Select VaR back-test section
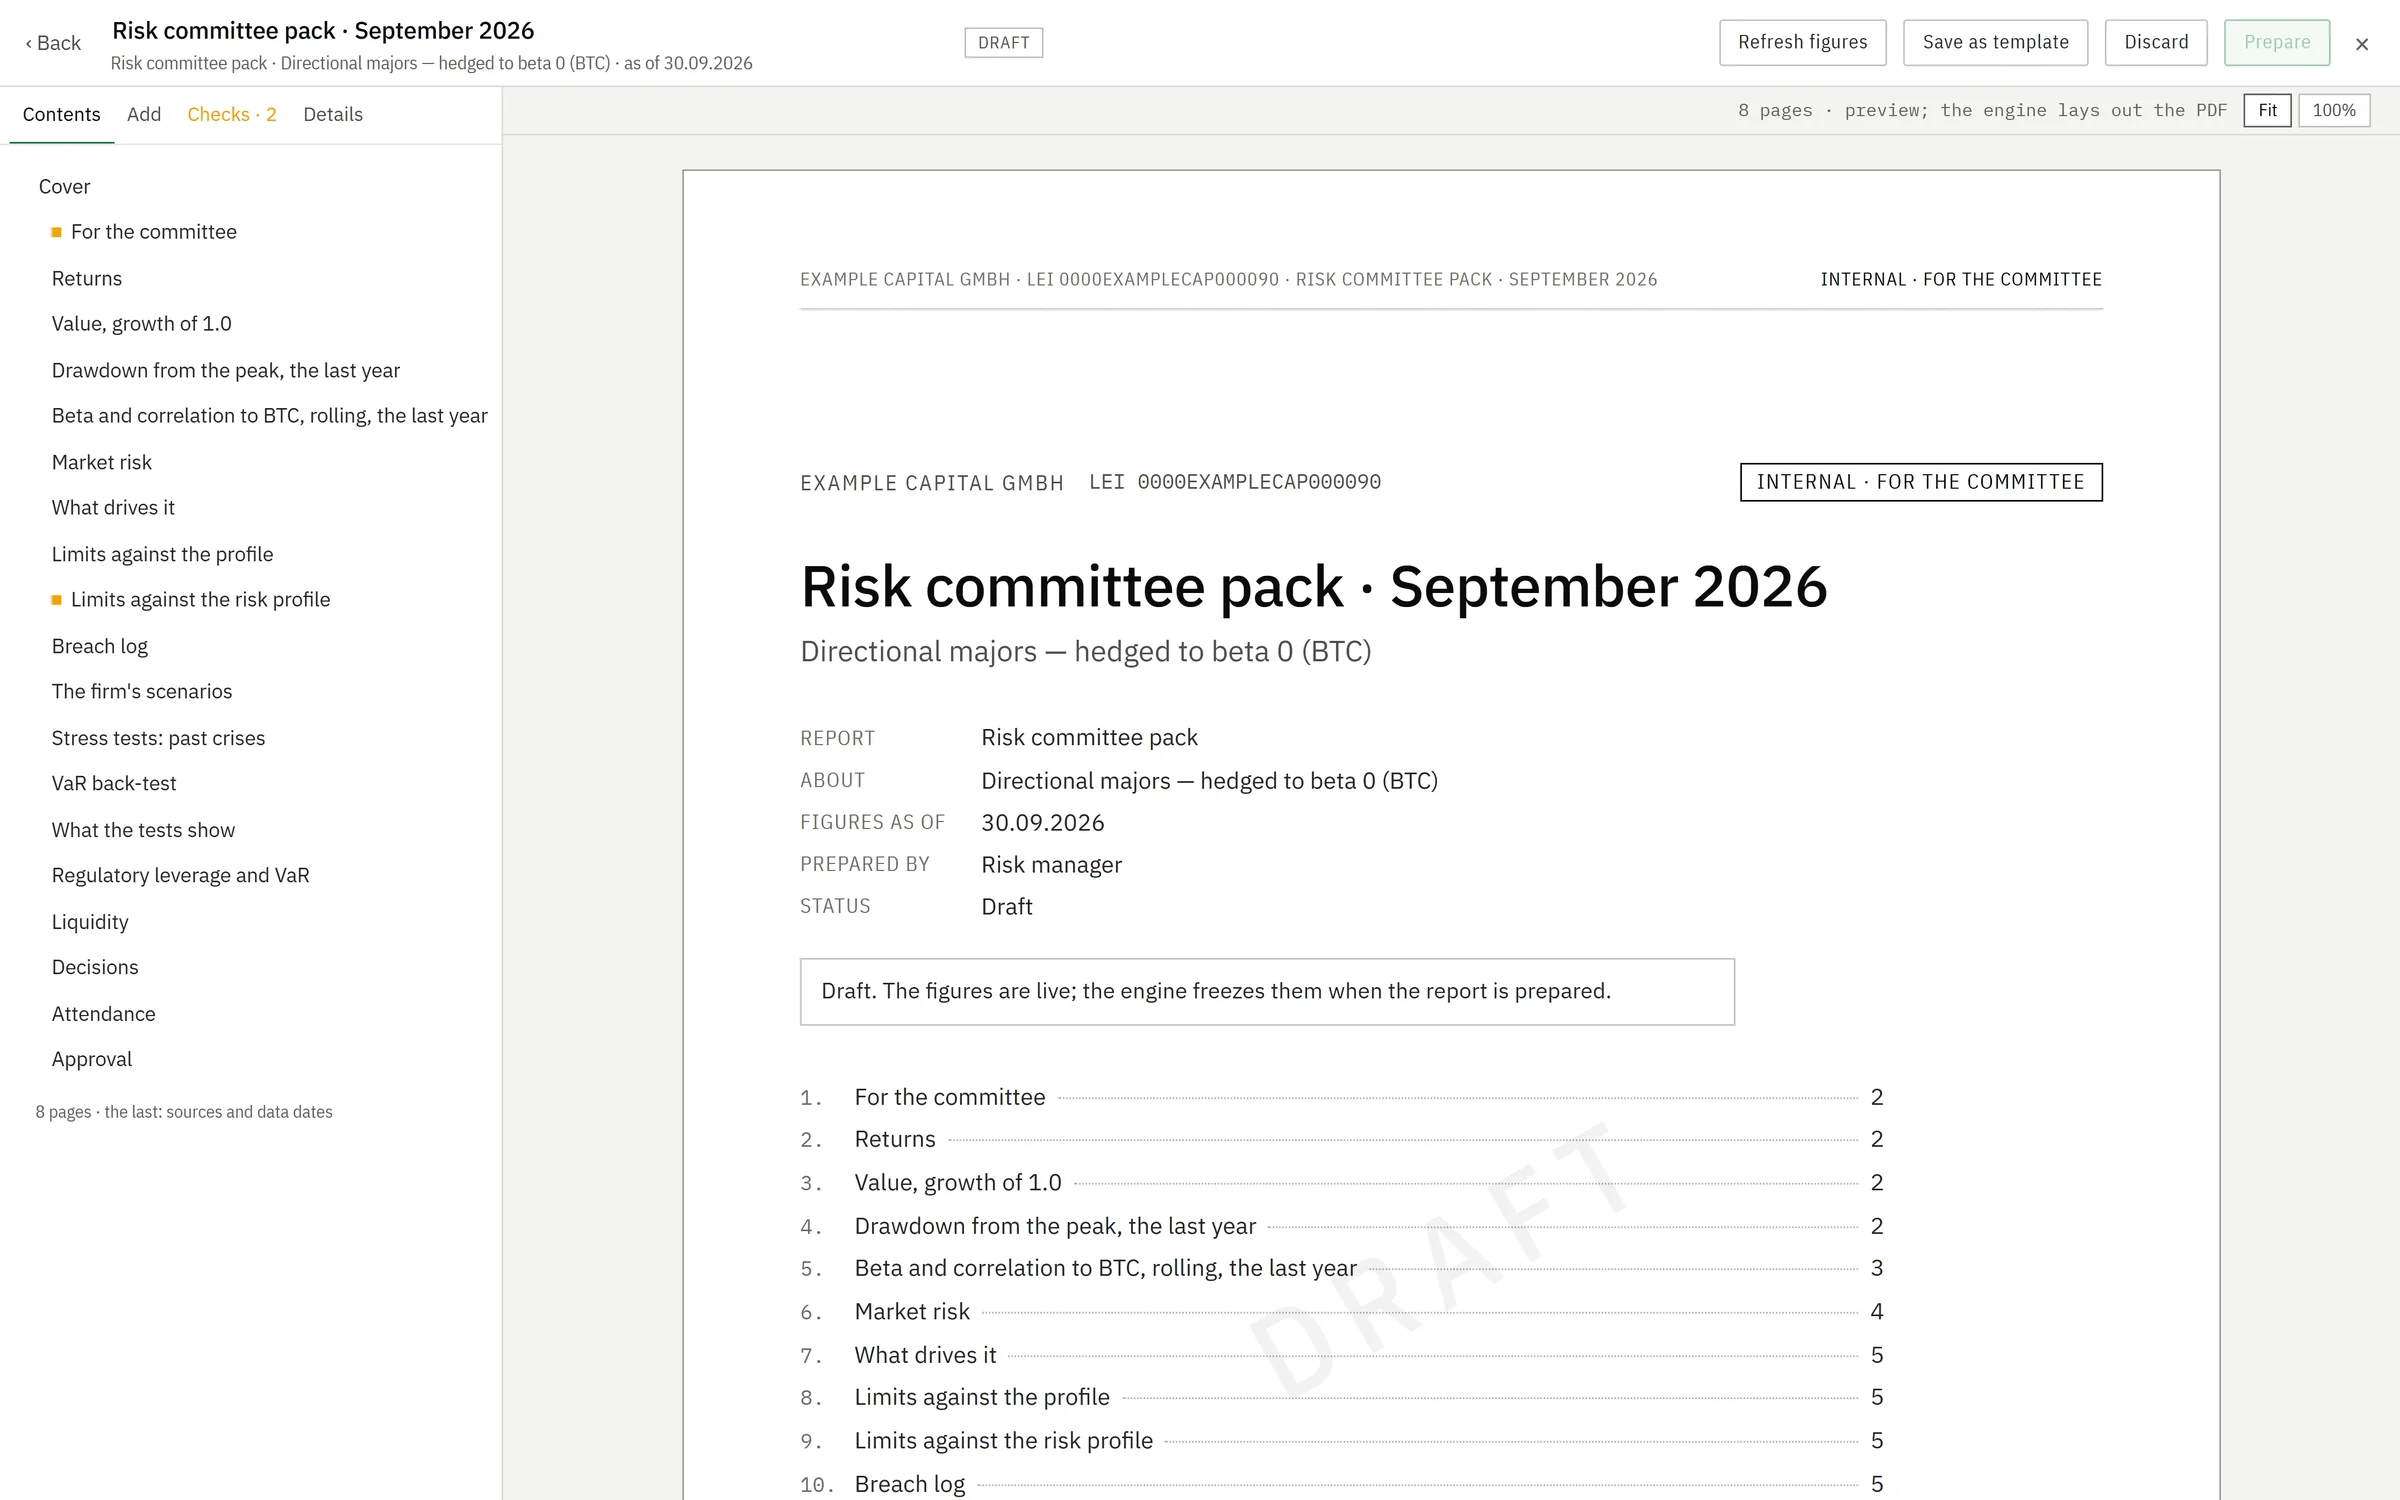The image size is (2400, 1500). 114,784
